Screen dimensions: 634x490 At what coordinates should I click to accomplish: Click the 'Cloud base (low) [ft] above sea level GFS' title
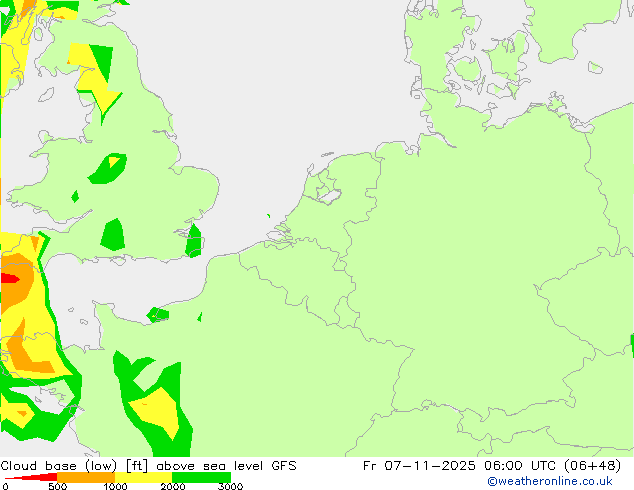pyautogui.click(x=148, y=466)
